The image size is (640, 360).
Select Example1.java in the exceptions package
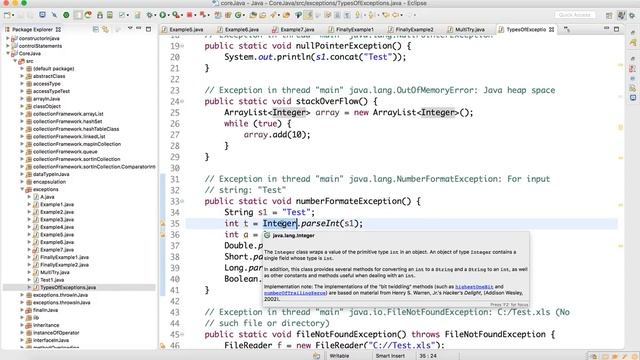click(57, 204)
